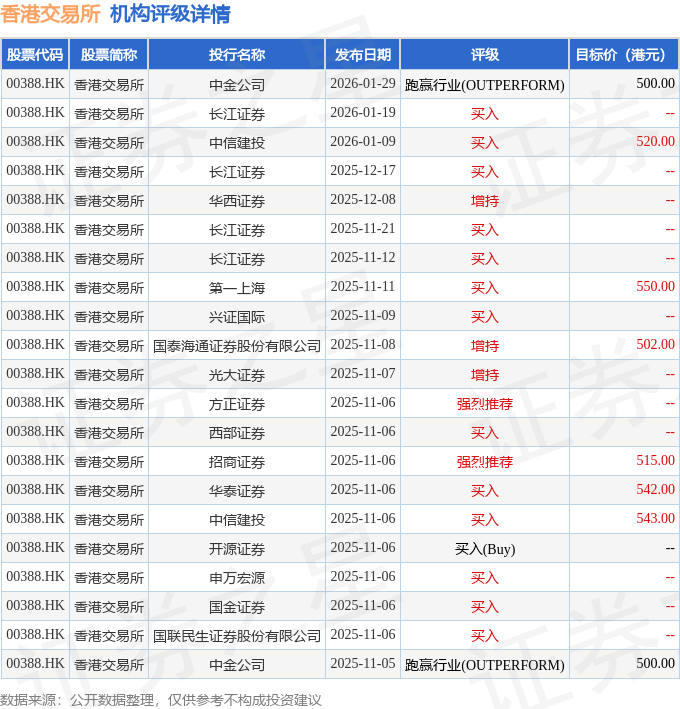
Task: Click 买入 rating in 兴证国际 row
Action: click(485, 317)
